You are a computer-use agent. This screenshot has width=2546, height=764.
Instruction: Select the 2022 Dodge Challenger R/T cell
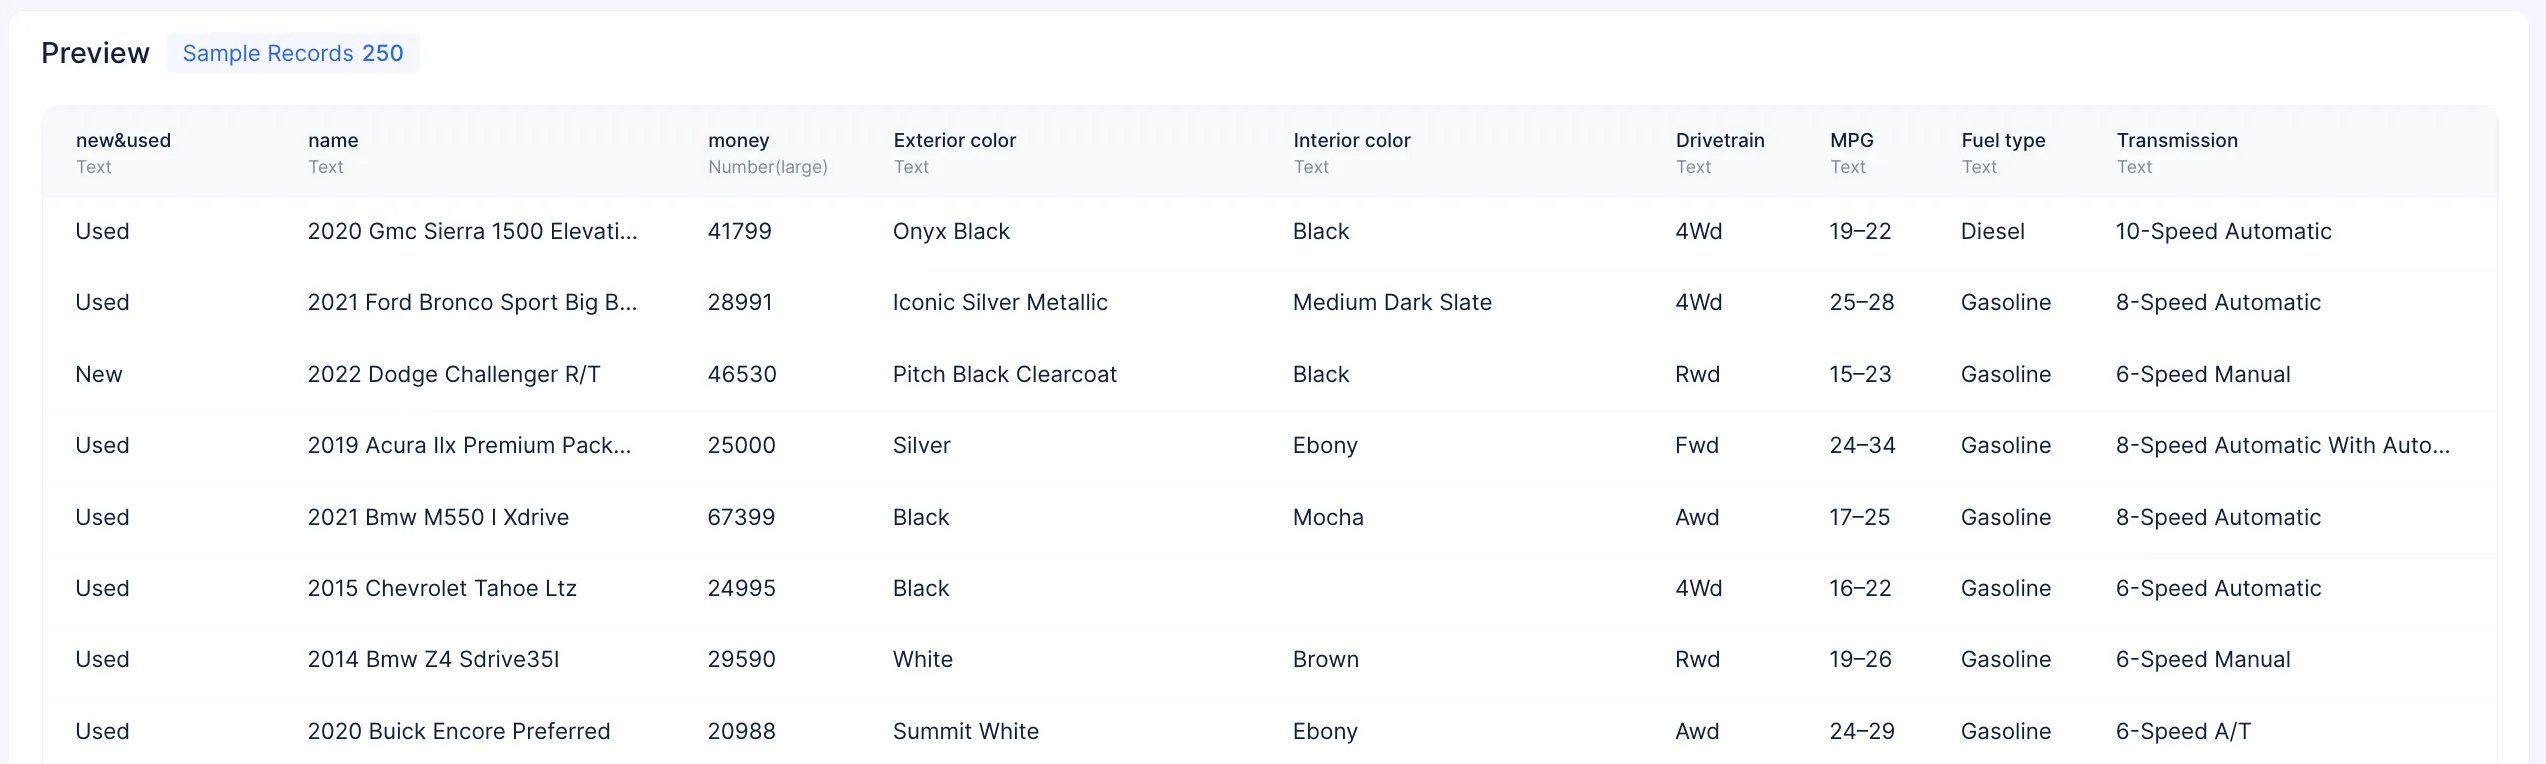[x=454, y=374]
